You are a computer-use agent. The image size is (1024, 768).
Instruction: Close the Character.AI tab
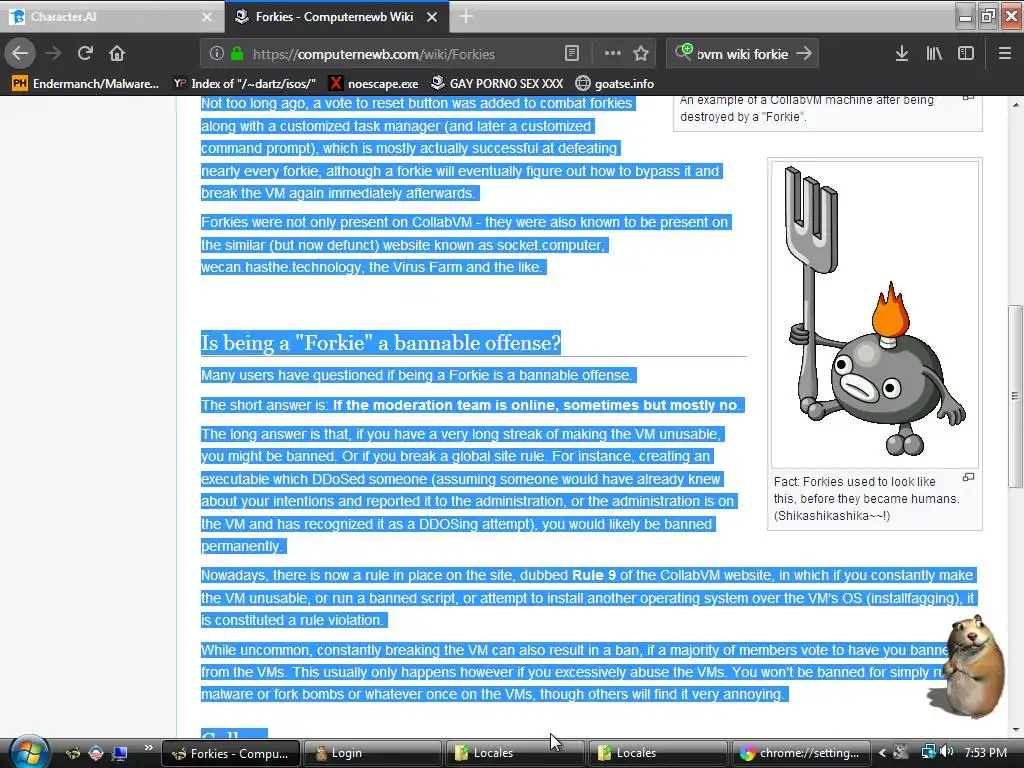(207, 17)
